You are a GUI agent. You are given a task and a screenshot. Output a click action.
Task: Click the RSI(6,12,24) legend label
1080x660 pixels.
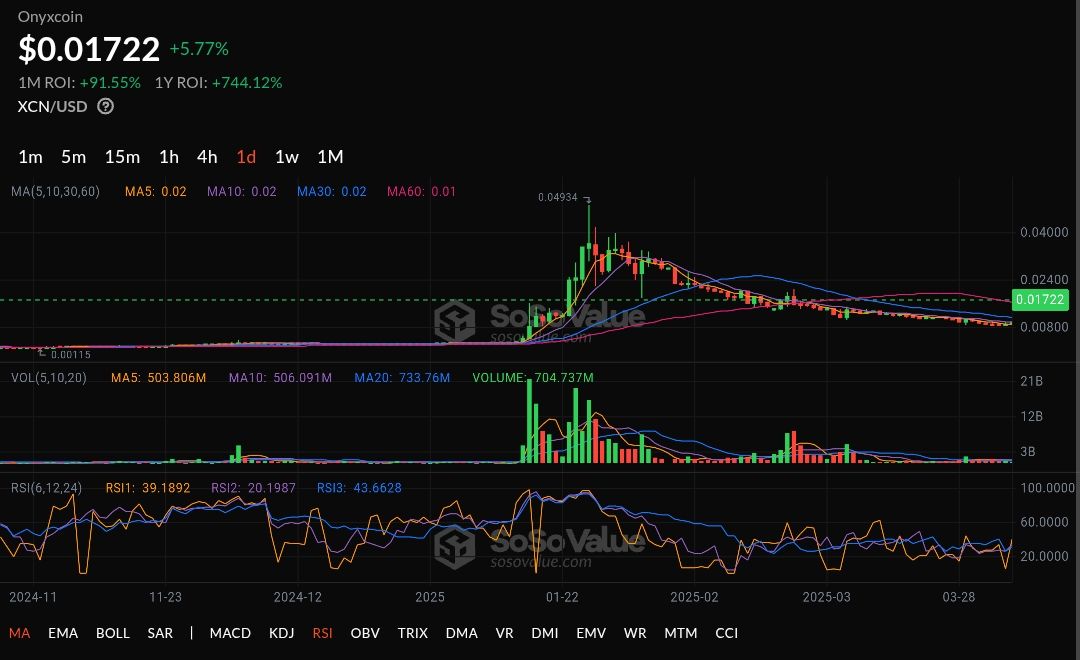click(x=46, y=488)
